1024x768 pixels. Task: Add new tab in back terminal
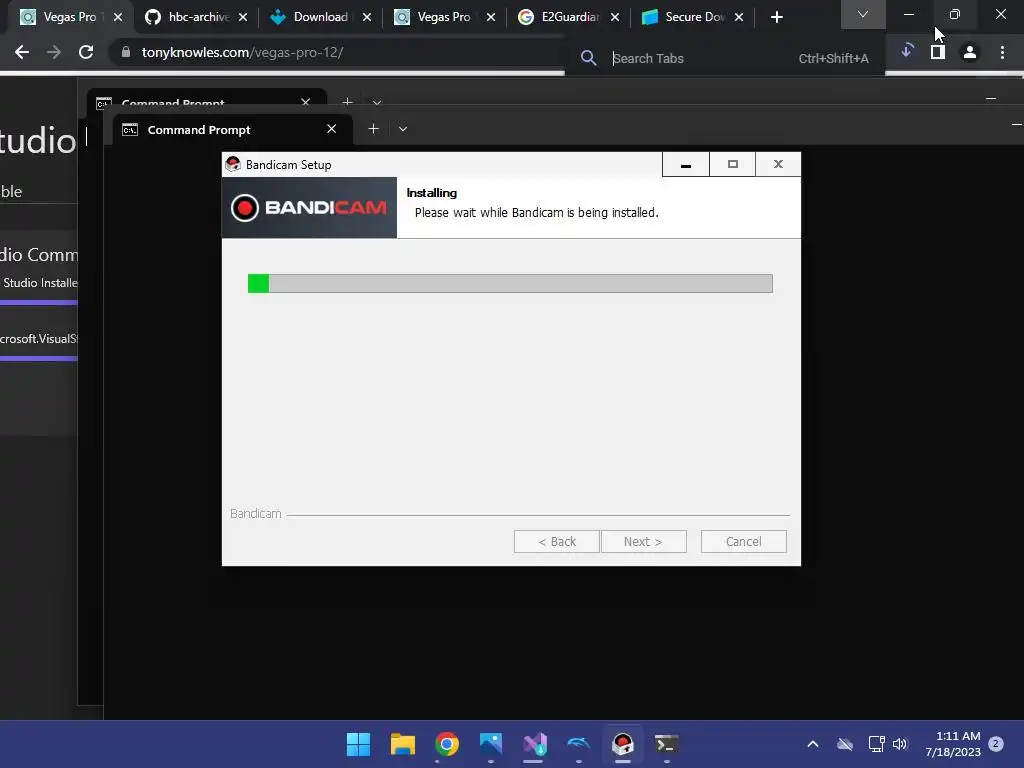pos(347,102)
